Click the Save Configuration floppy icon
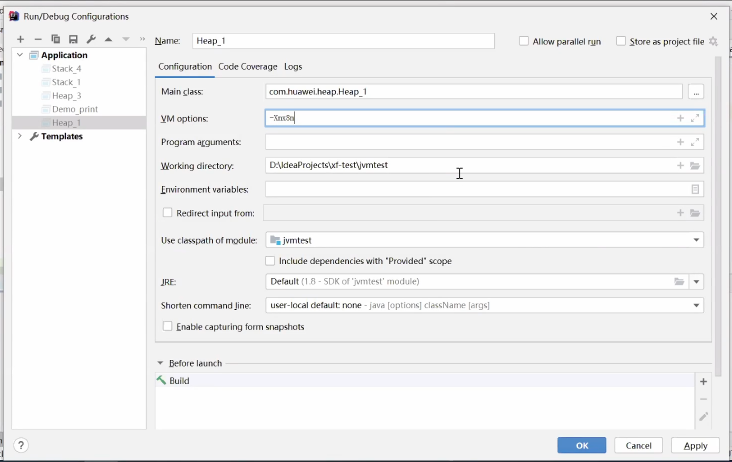The width and height of the screenshot is (732, 462). (x=73, y=39)
